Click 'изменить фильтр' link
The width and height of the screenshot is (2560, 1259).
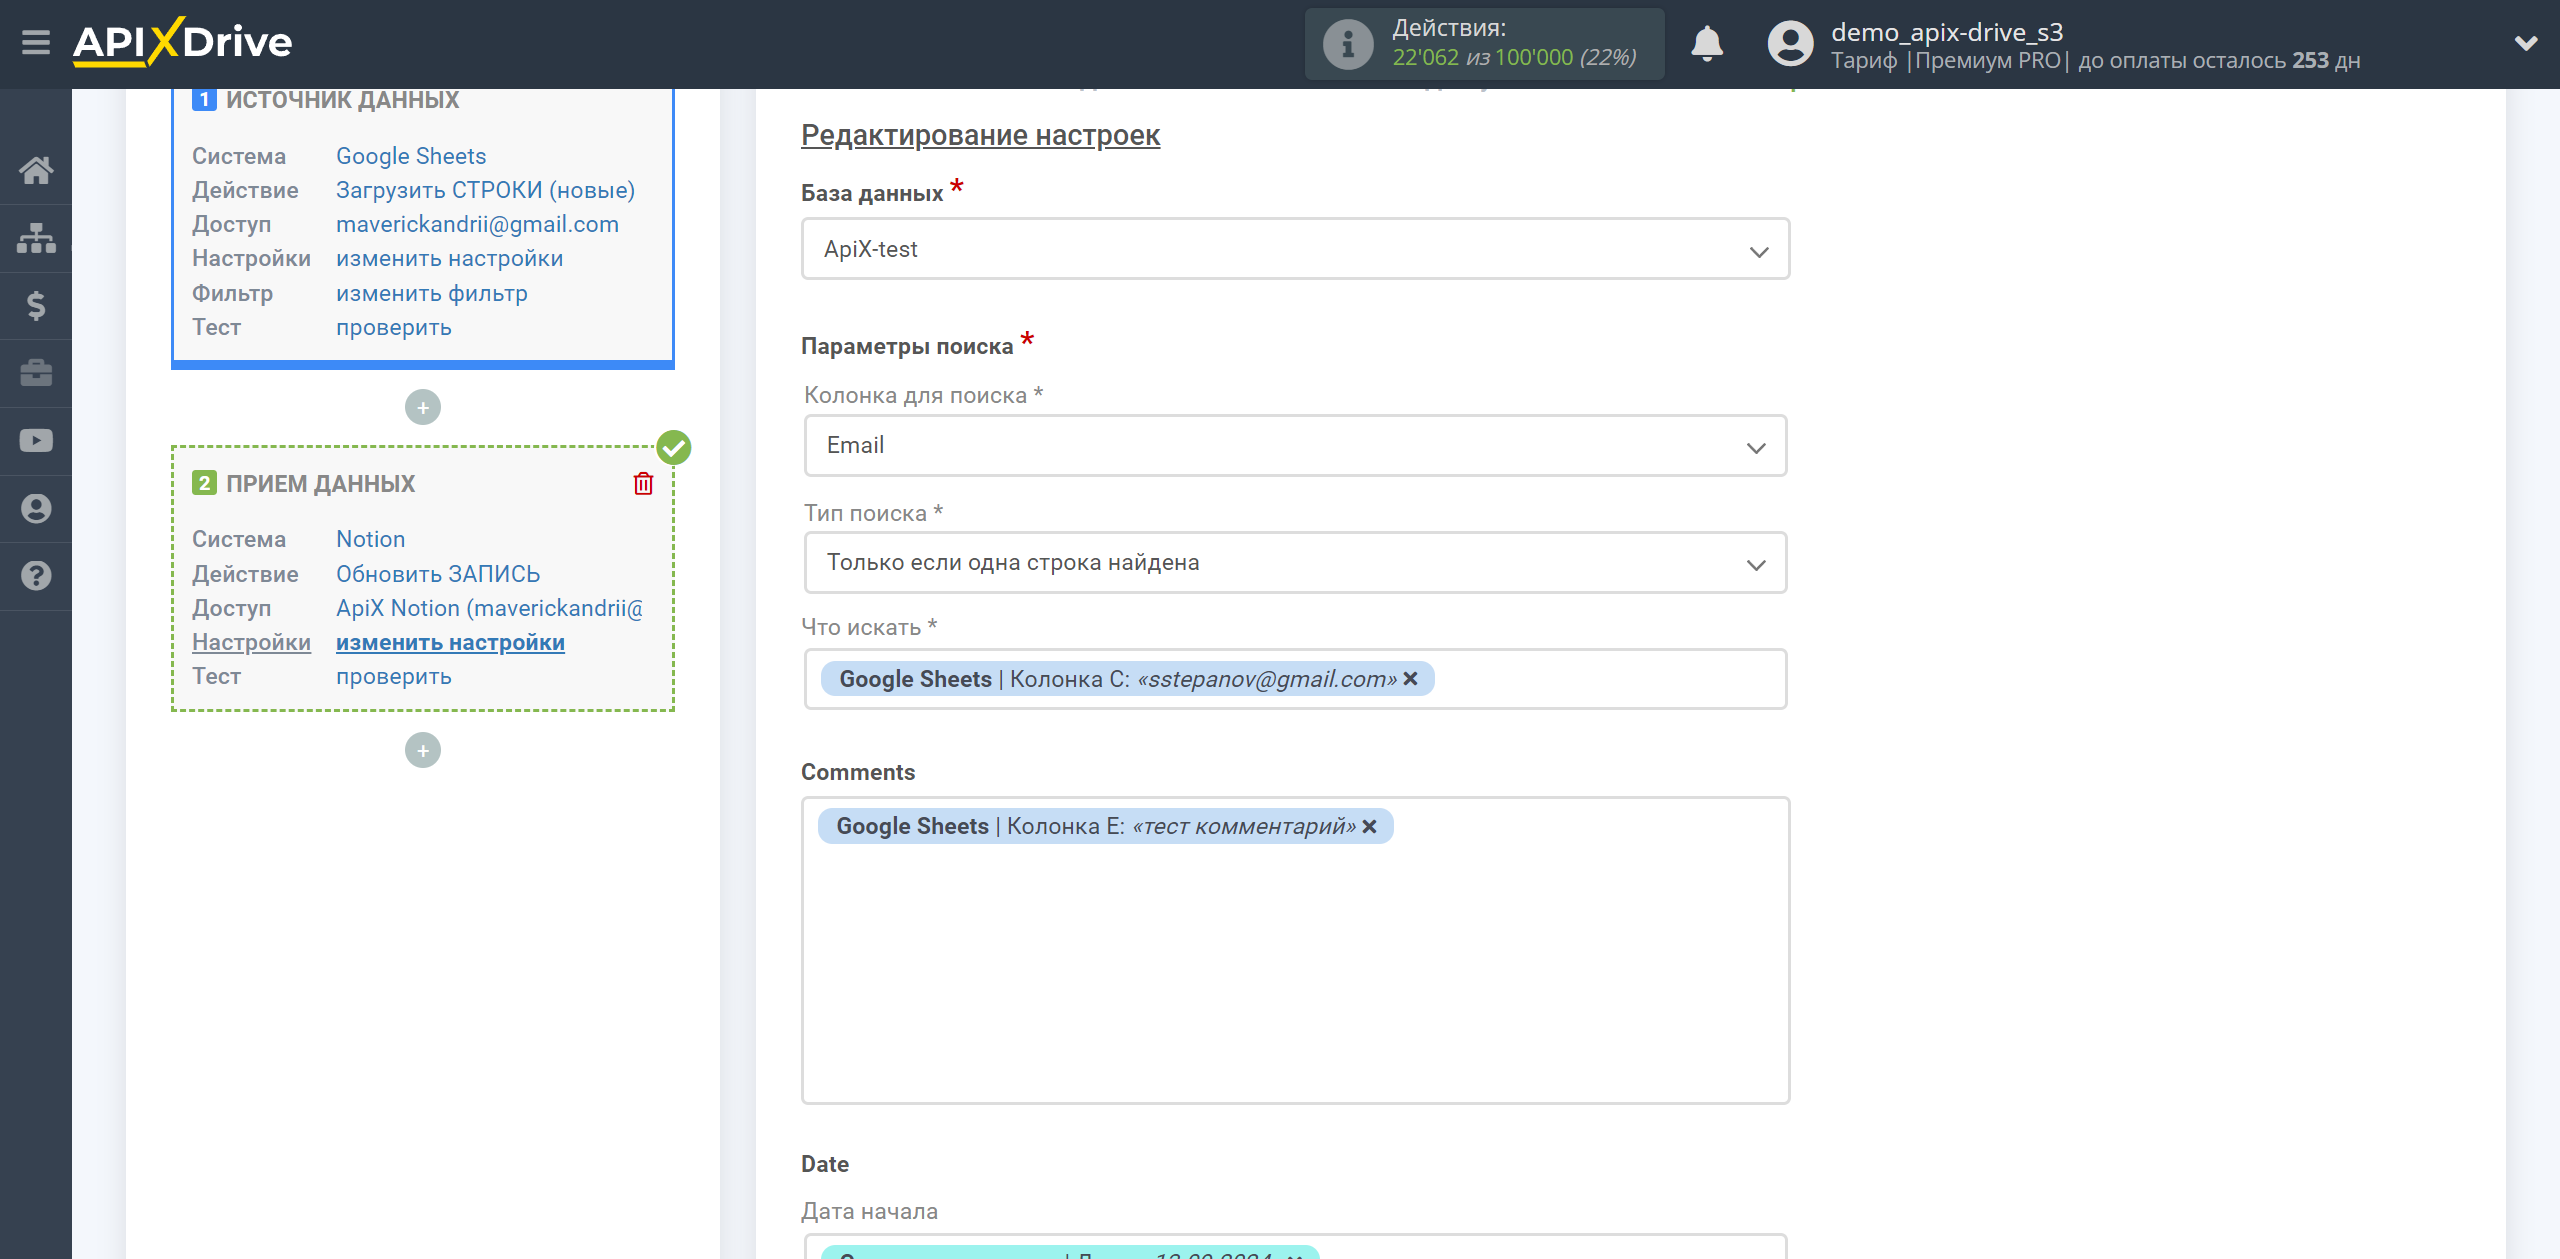[431, 293]
